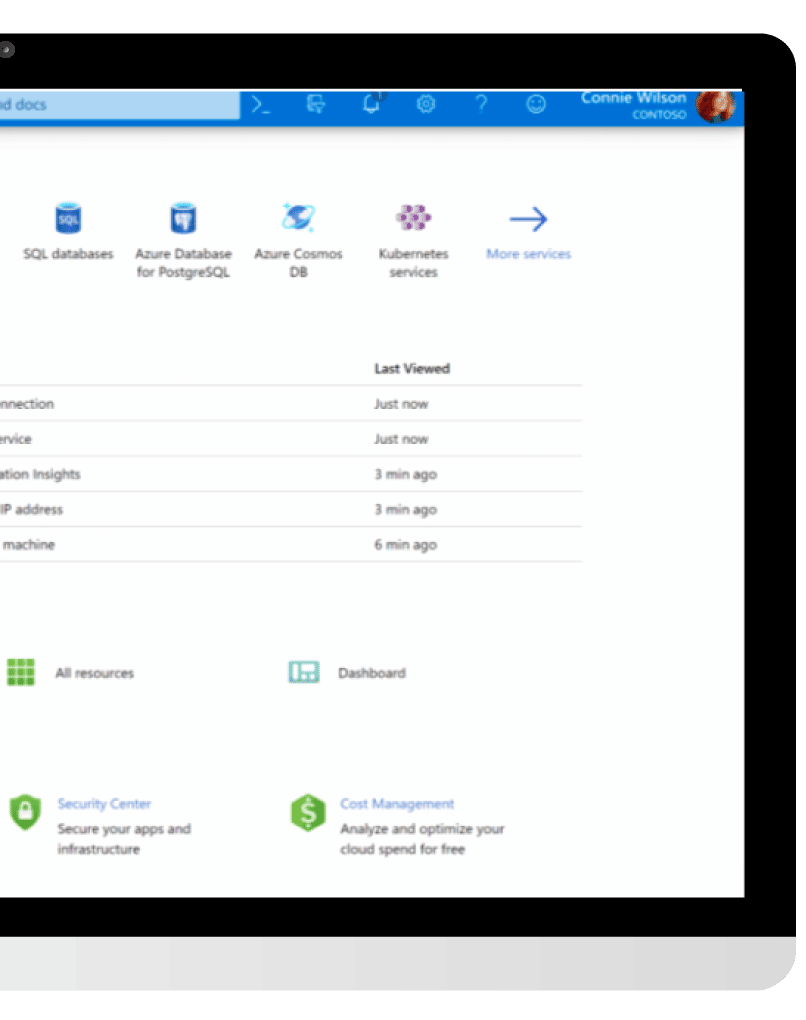Open the directory and subscription filter icon
806x1020 pixels.
click(316, 104)
